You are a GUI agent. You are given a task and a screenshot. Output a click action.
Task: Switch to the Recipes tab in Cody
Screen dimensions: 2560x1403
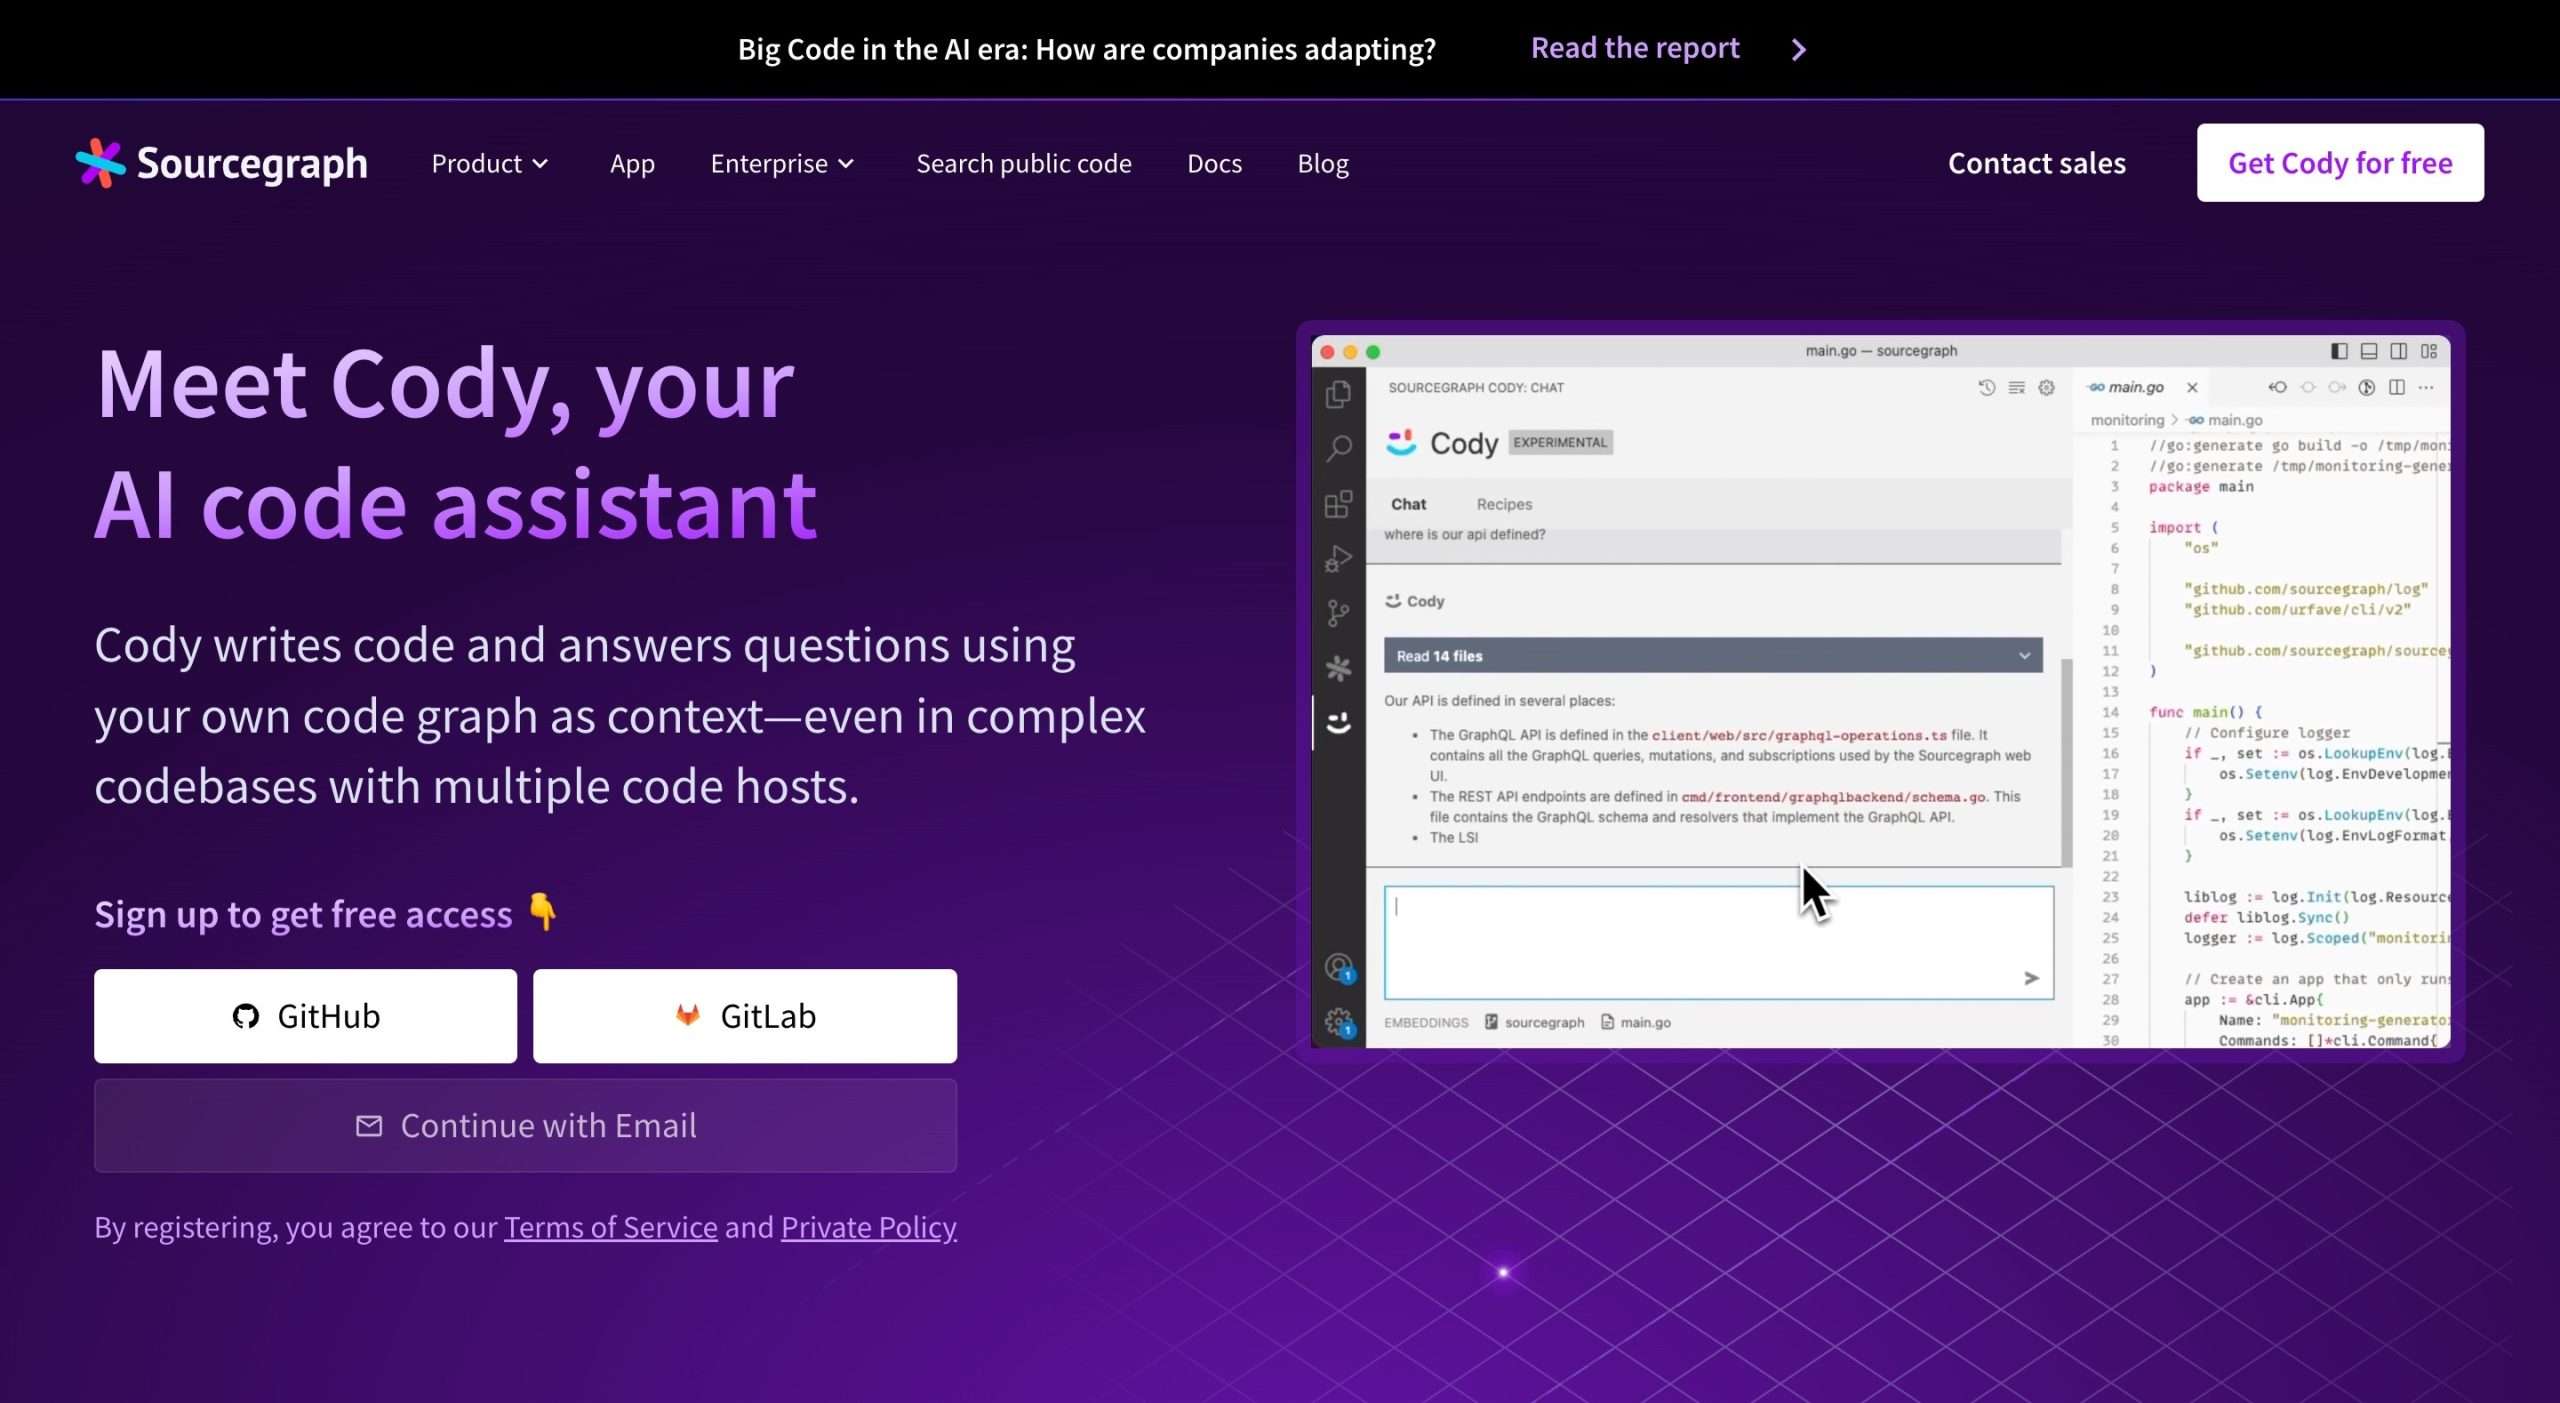(x=1504, y=504)
